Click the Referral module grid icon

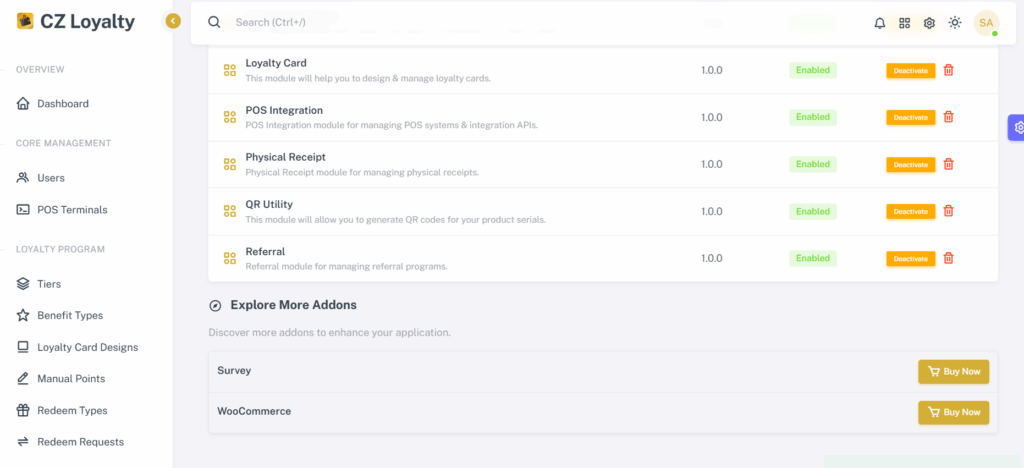[x=229, y=258]
